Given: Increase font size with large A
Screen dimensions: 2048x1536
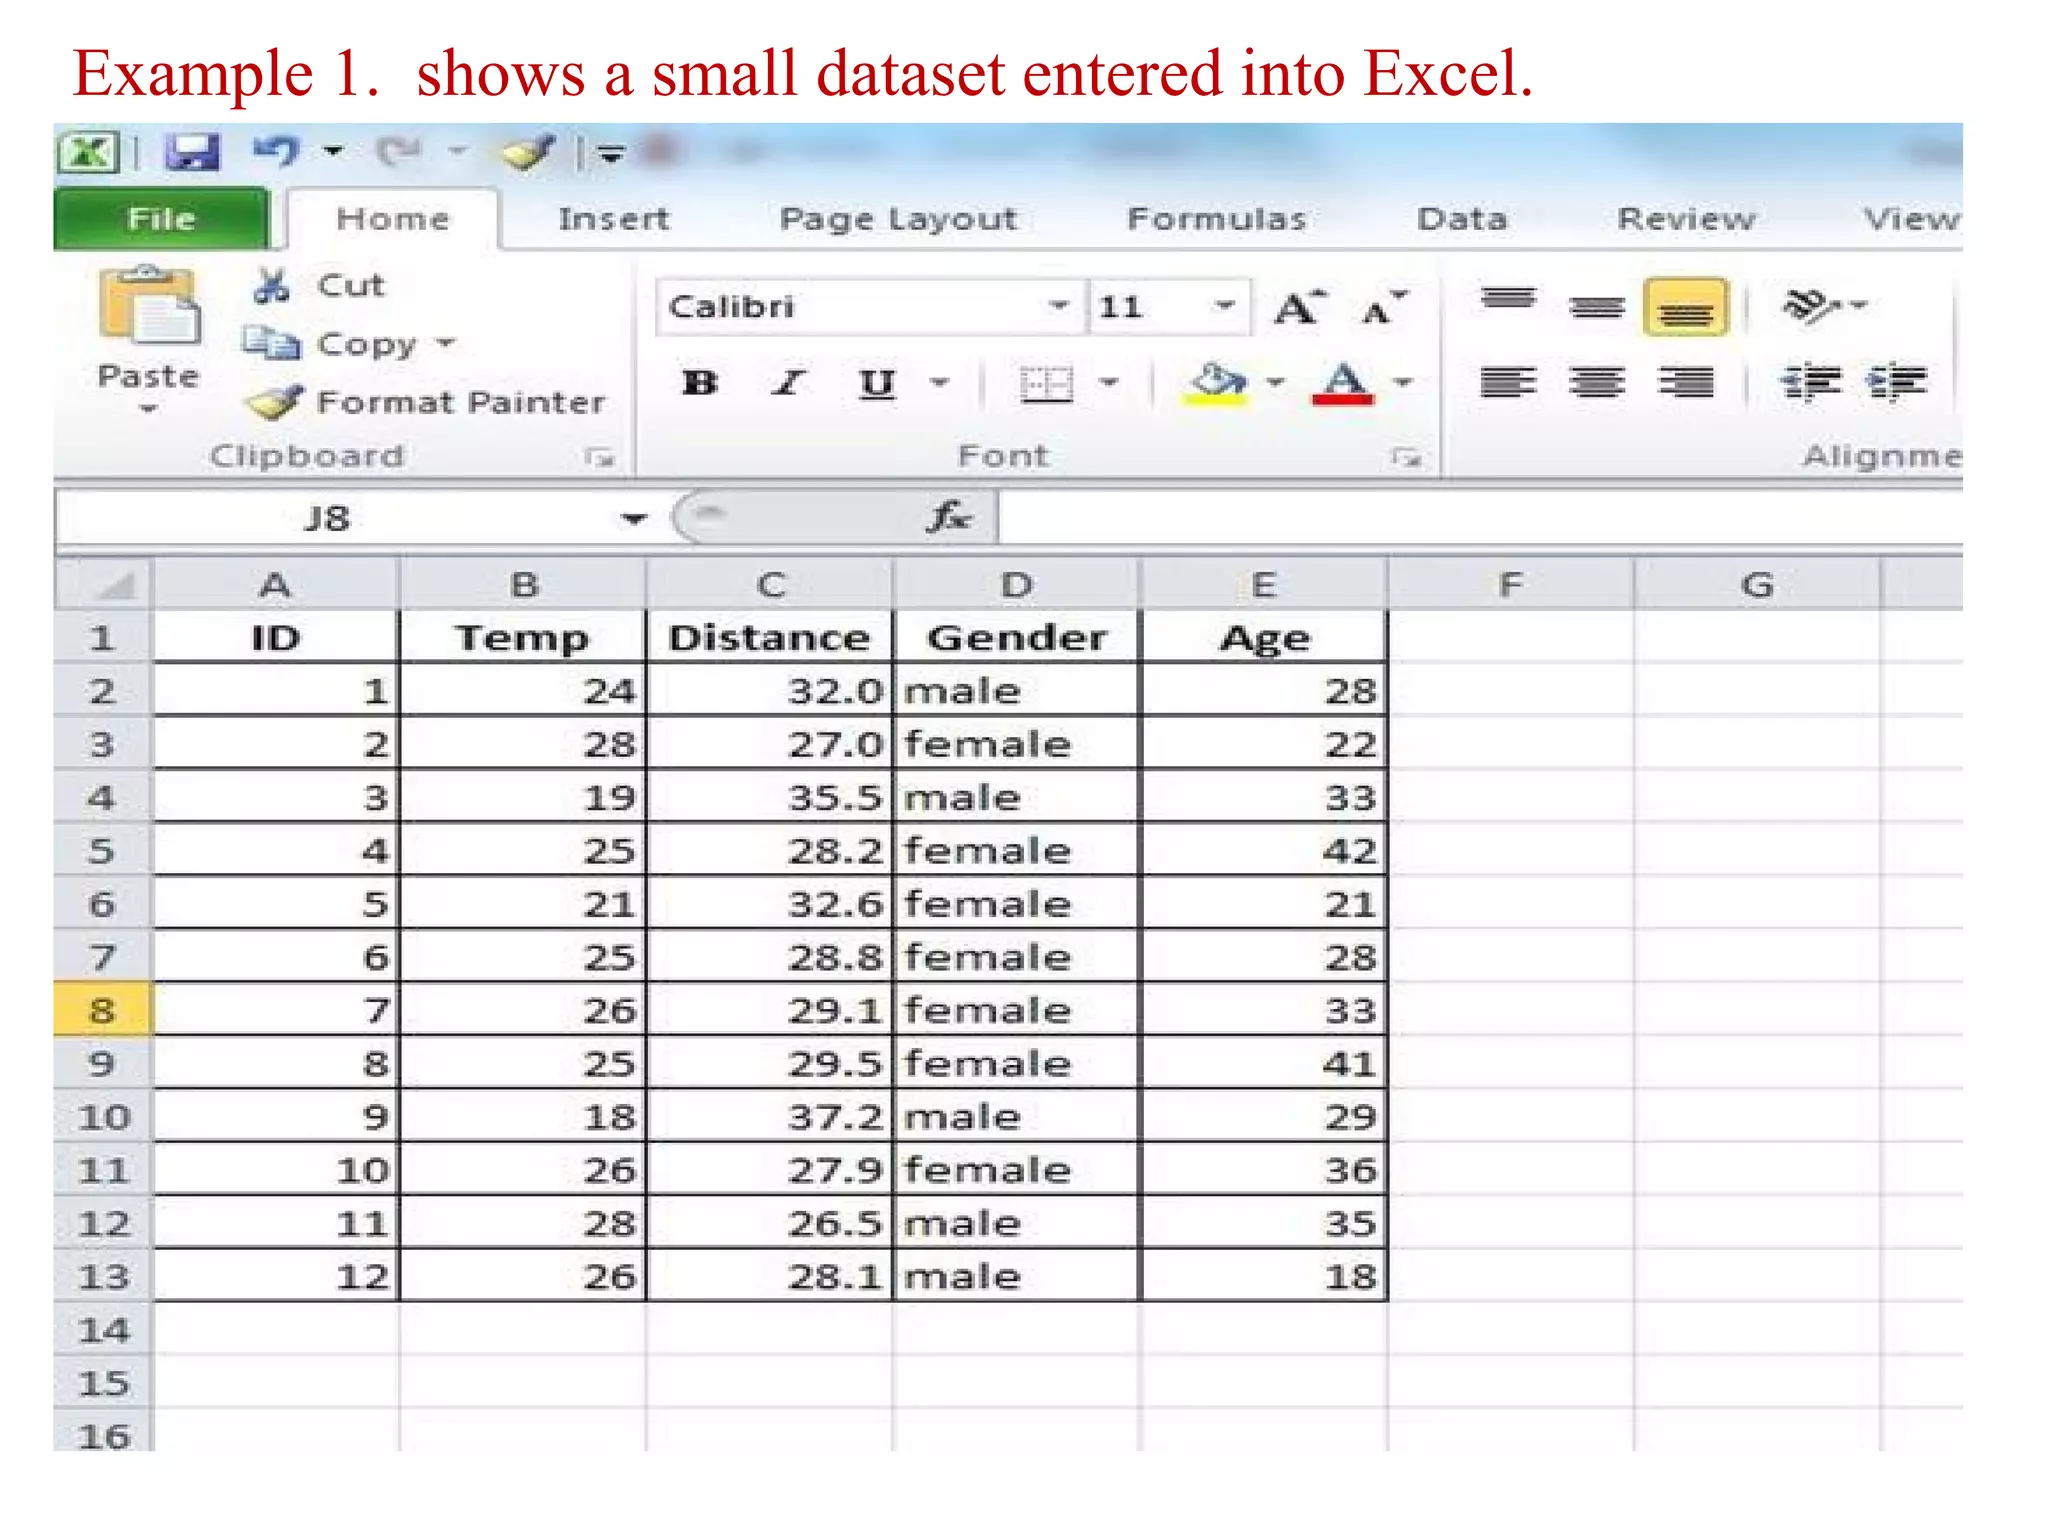Looking at the screenshot, I should click(1301, 307).
